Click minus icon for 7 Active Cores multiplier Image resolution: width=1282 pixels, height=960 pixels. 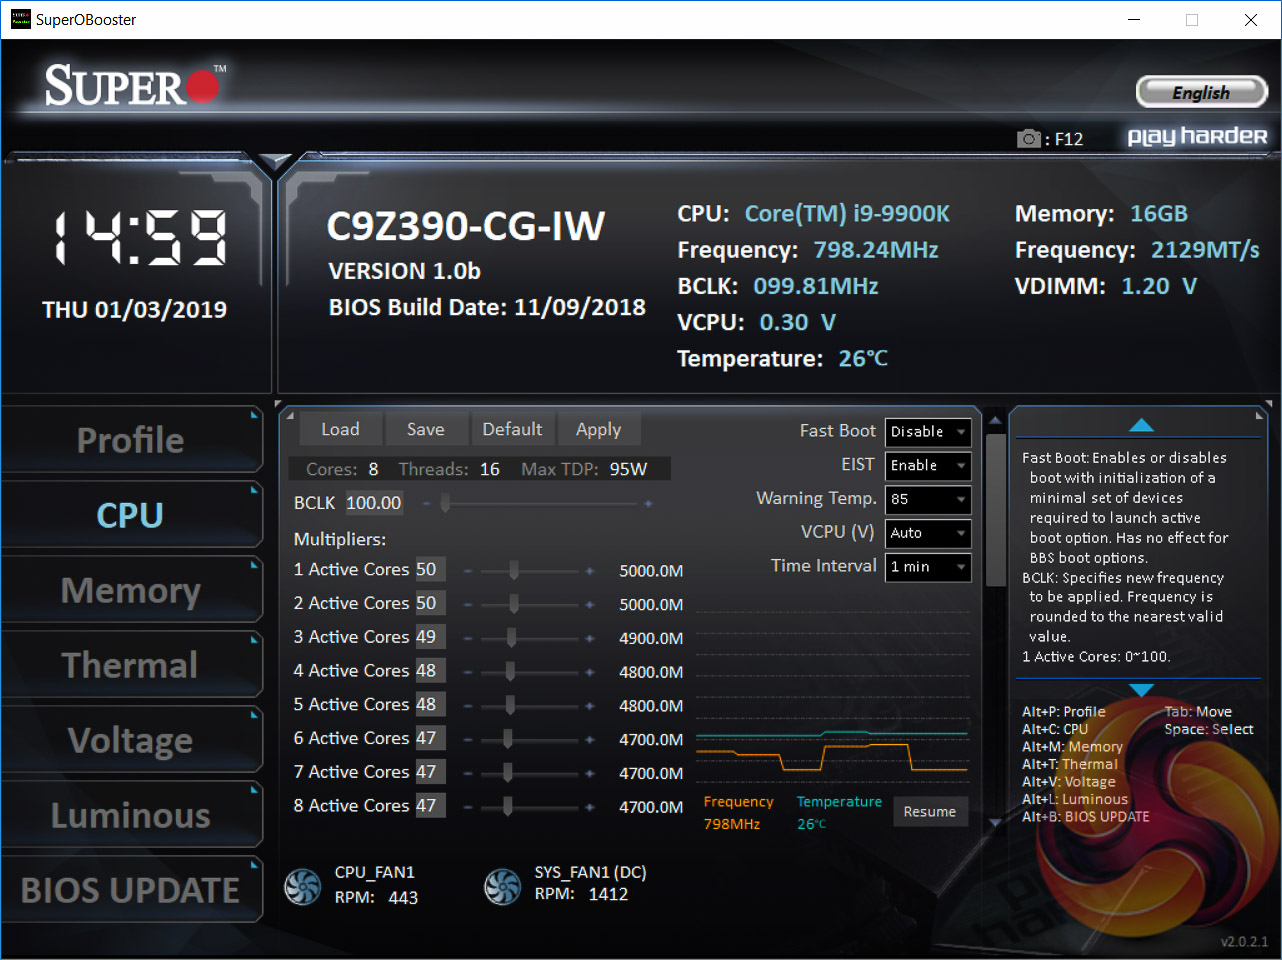point(467,773)
